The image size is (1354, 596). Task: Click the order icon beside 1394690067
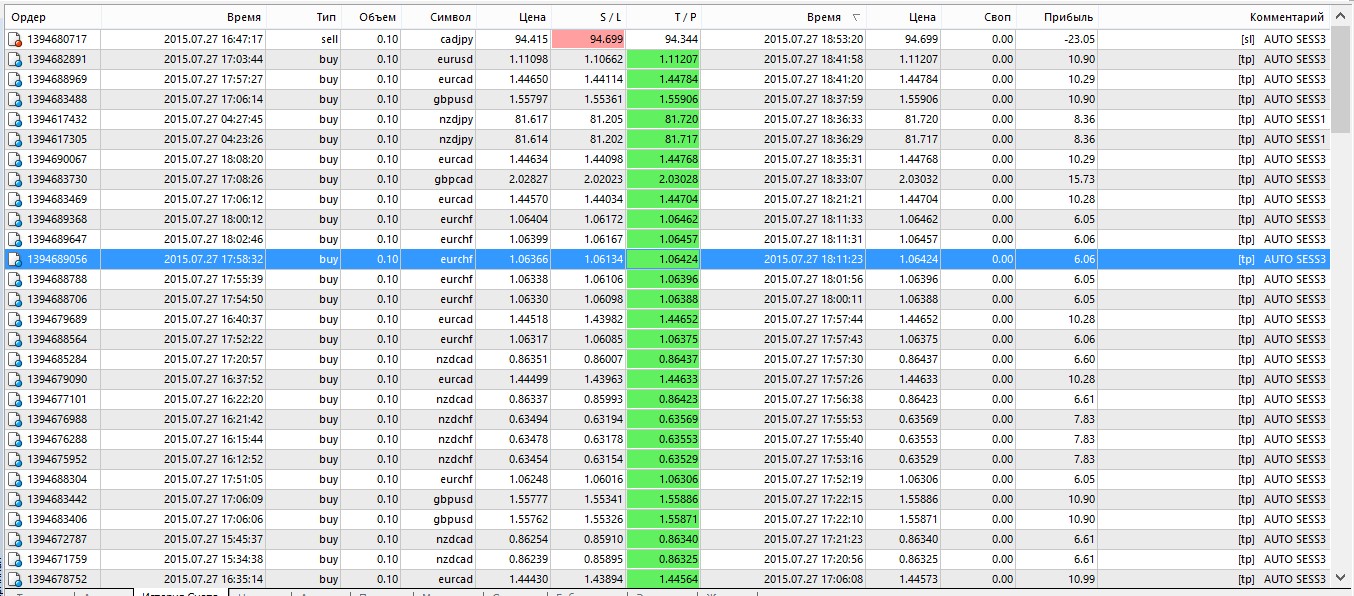pyautogui.click(x=15, y=159)
